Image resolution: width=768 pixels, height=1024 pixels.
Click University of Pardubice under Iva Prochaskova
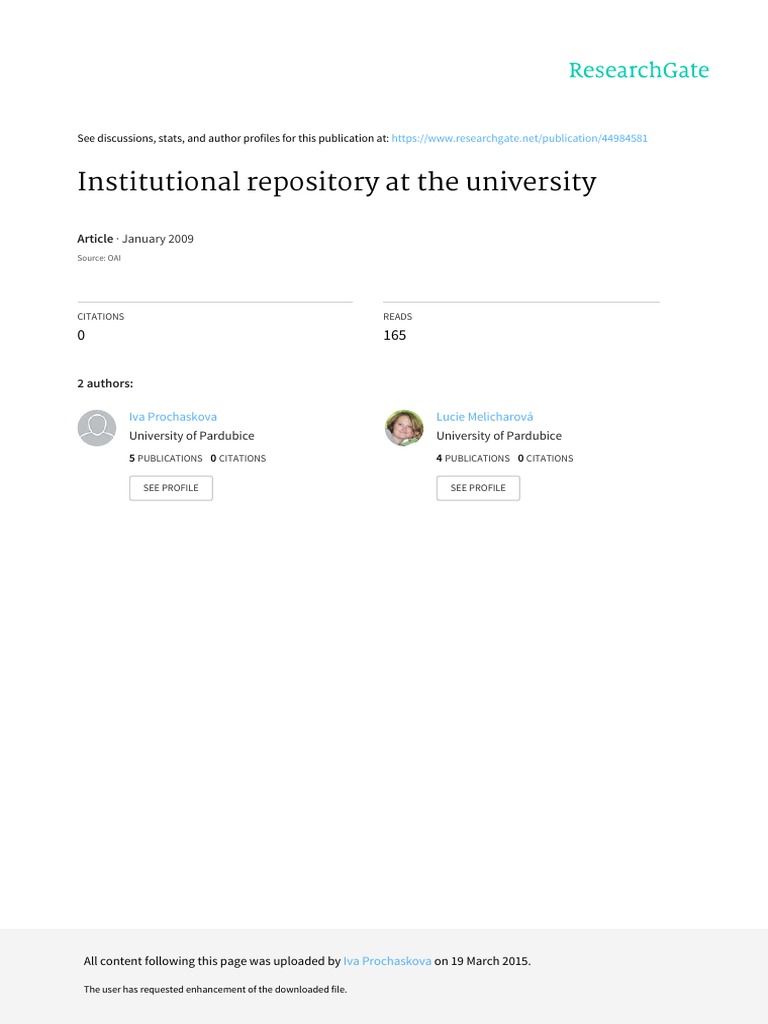point(191,436)
